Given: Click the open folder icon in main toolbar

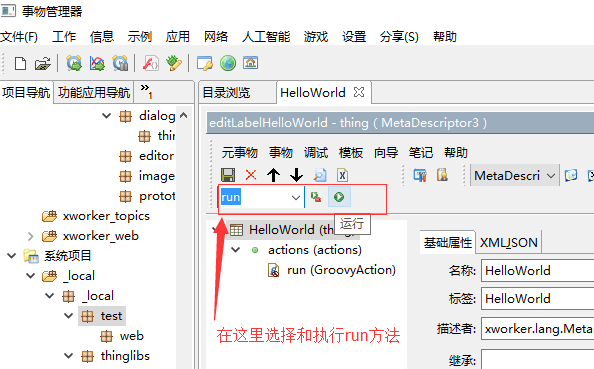Looking at the screenshot, I should tap(42, 63).
